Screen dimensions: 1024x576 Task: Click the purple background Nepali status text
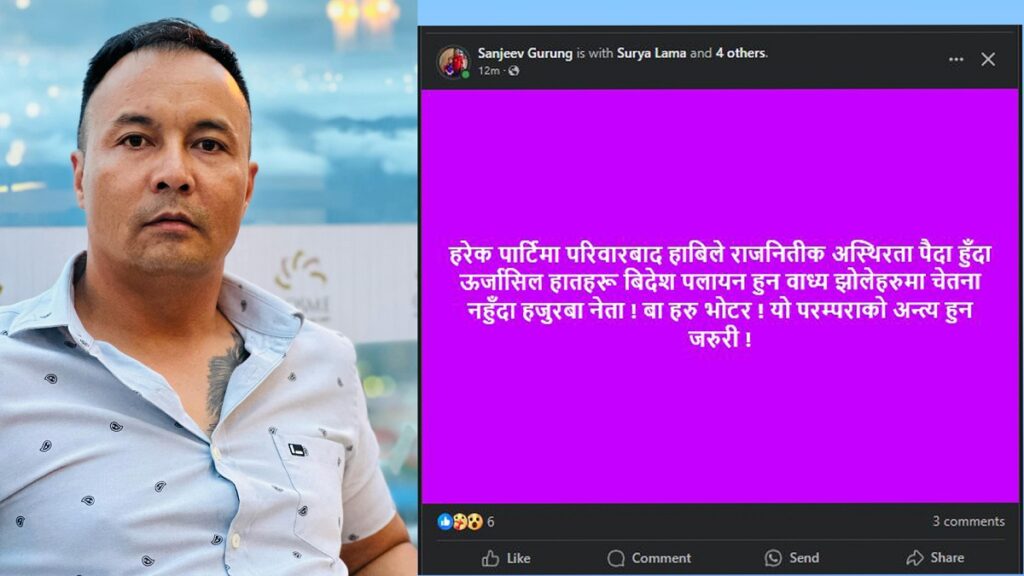[720, 295]
